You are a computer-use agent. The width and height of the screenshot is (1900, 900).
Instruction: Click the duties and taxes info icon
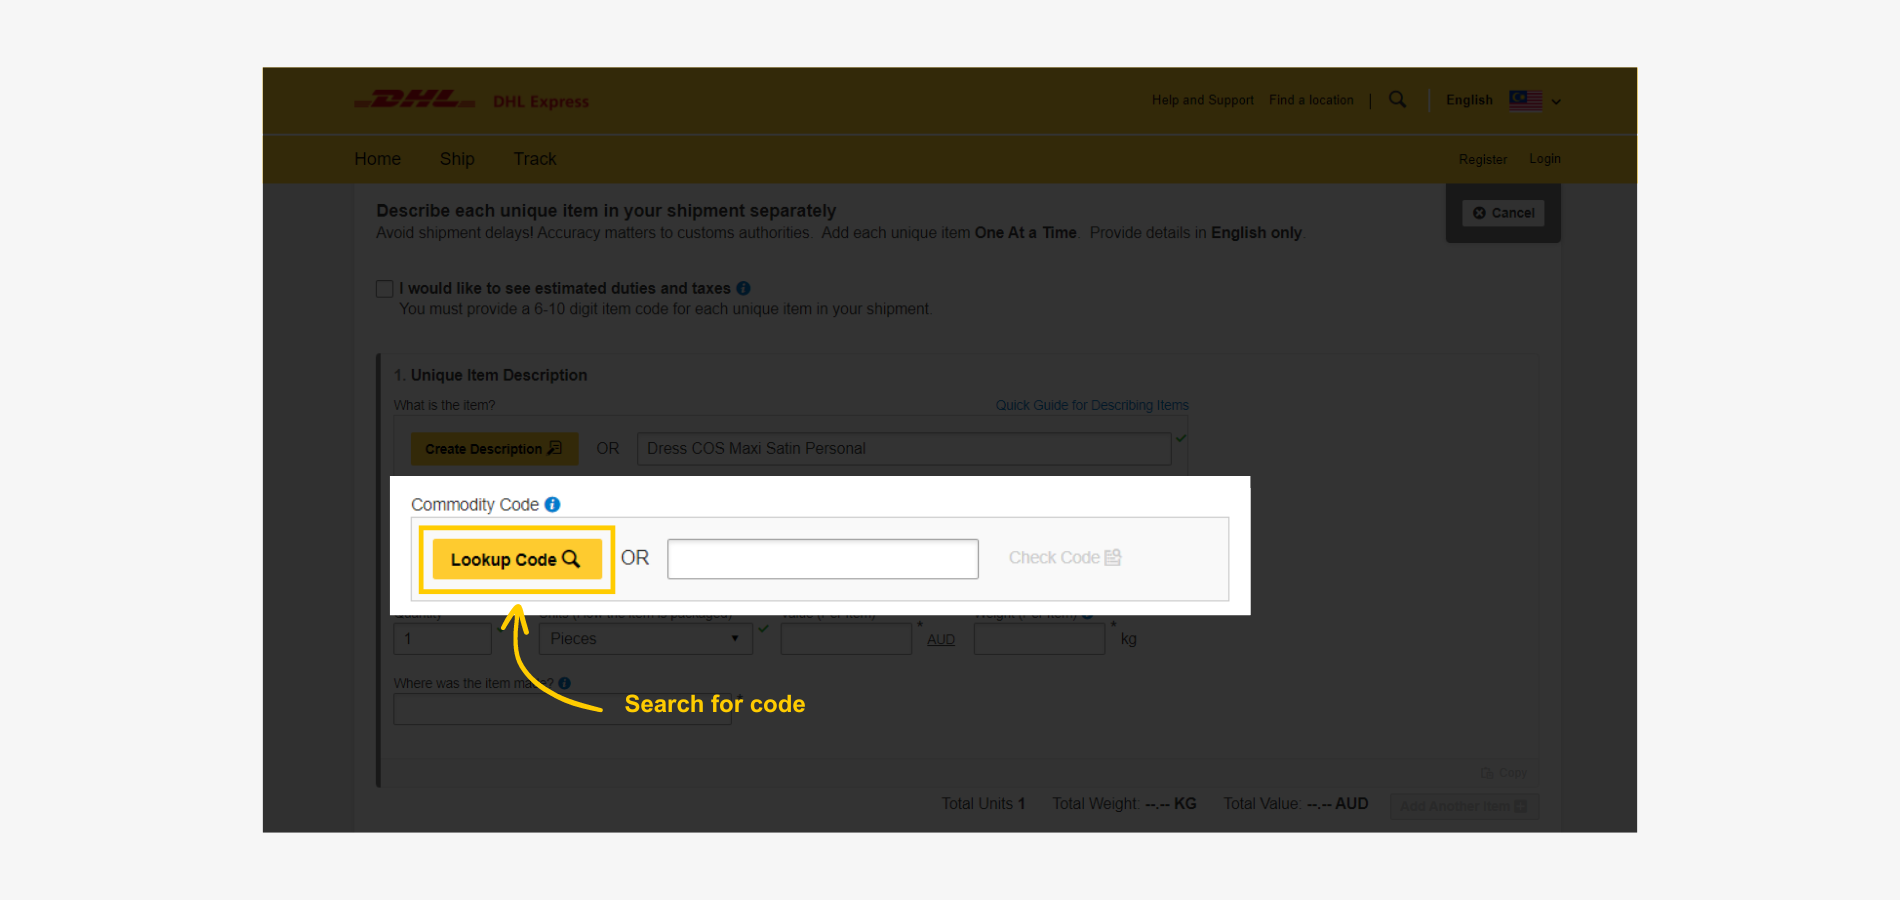point(743,288)
